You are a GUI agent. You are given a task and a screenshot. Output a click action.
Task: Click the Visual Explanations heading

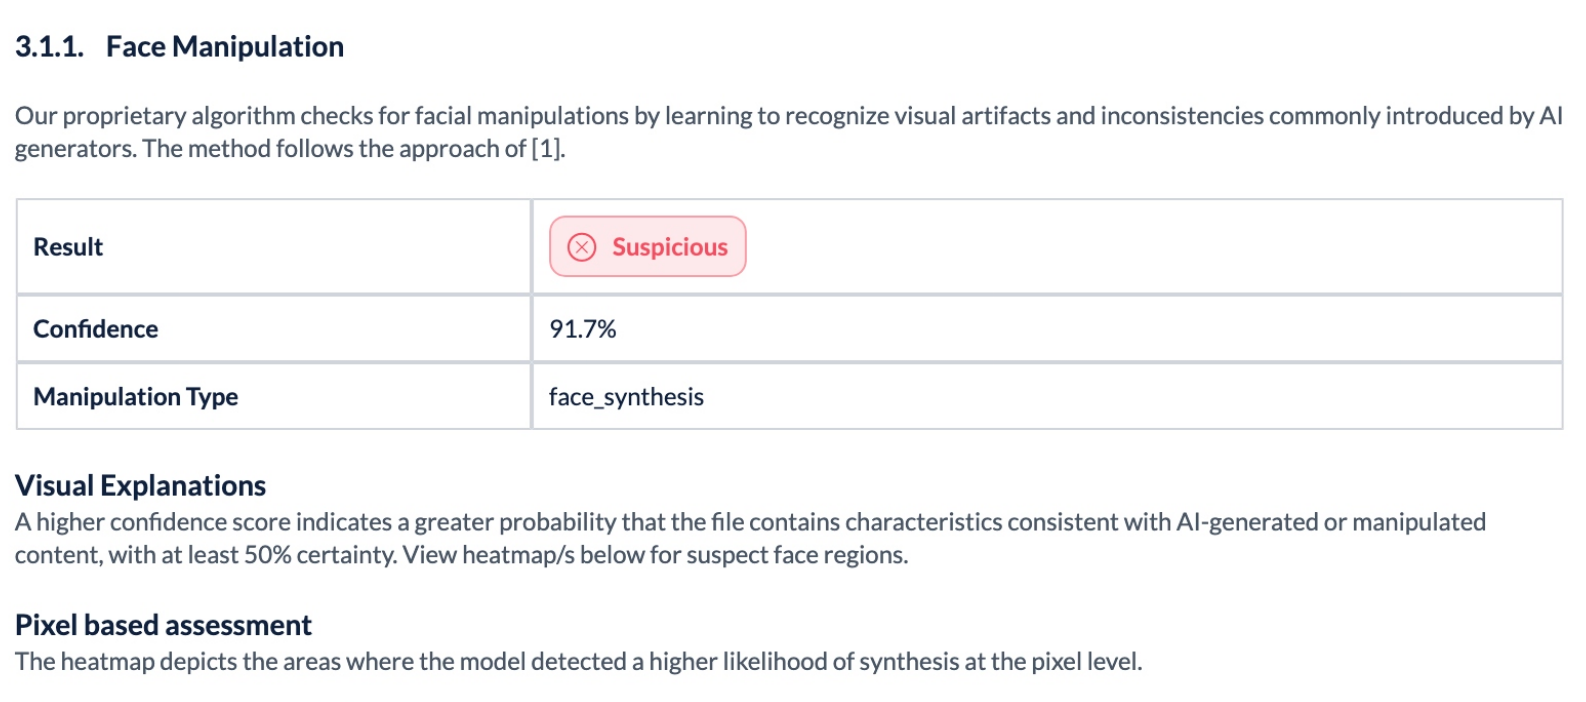[140, 486]
